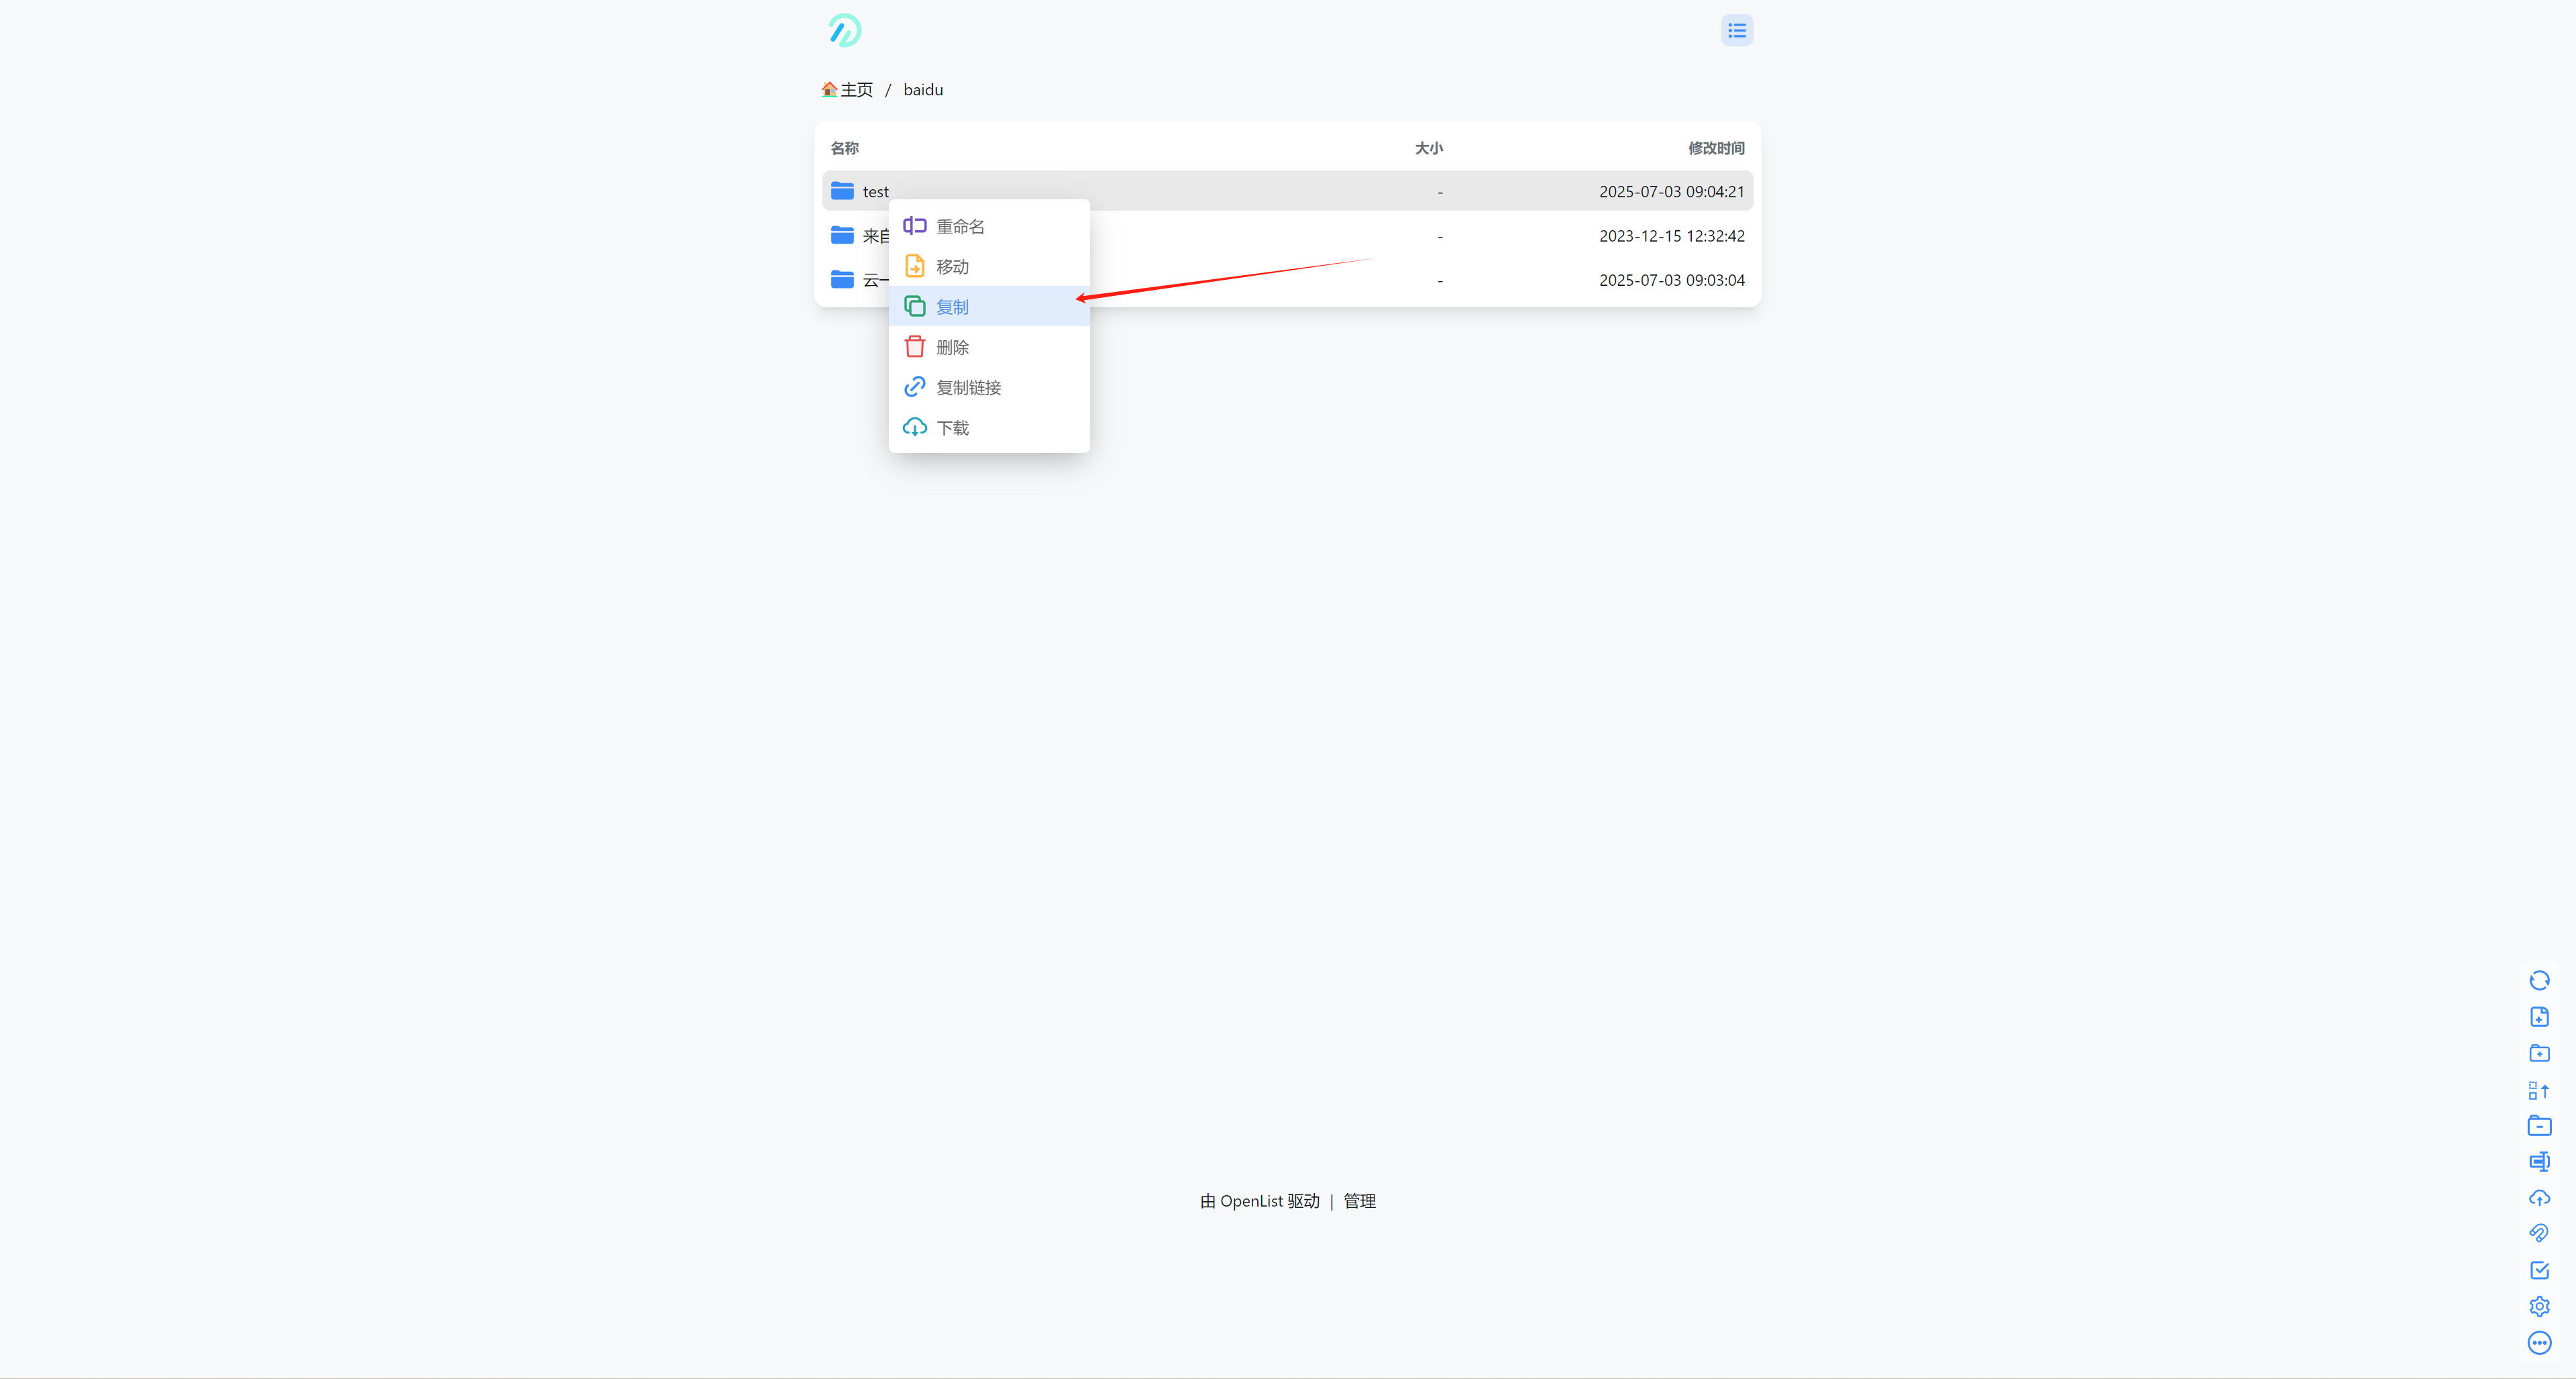
Task: Collapse side toolbar with three-dots icon
Action: tap(2539, 1343)
